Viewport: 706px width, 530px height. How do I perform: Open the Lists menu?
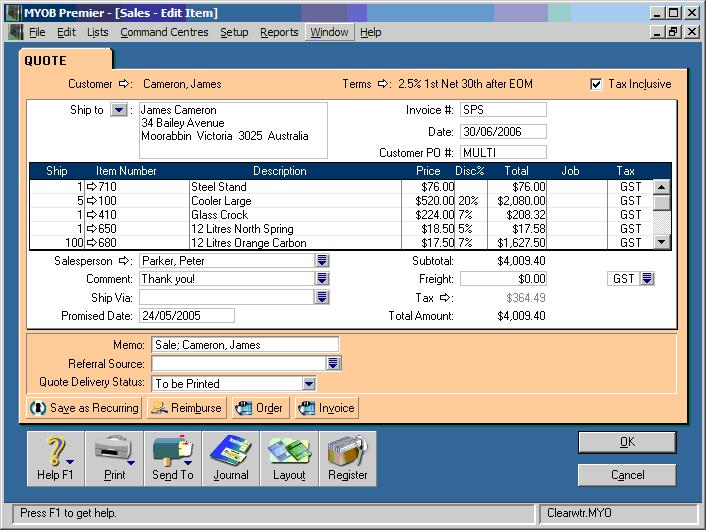click(98, 32)
